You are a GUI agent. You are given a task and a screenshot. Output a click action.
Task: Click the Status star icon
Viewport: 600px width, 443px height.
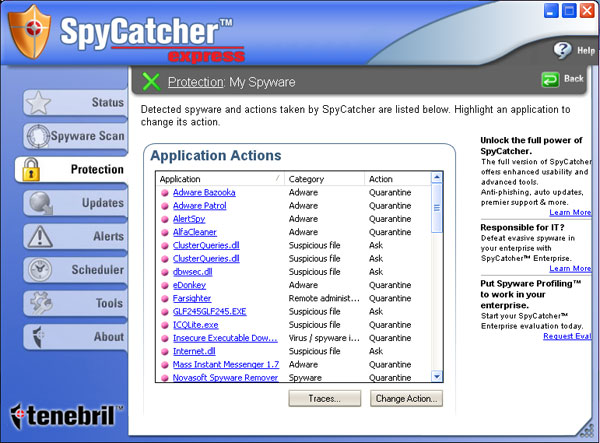coord(38,103)
